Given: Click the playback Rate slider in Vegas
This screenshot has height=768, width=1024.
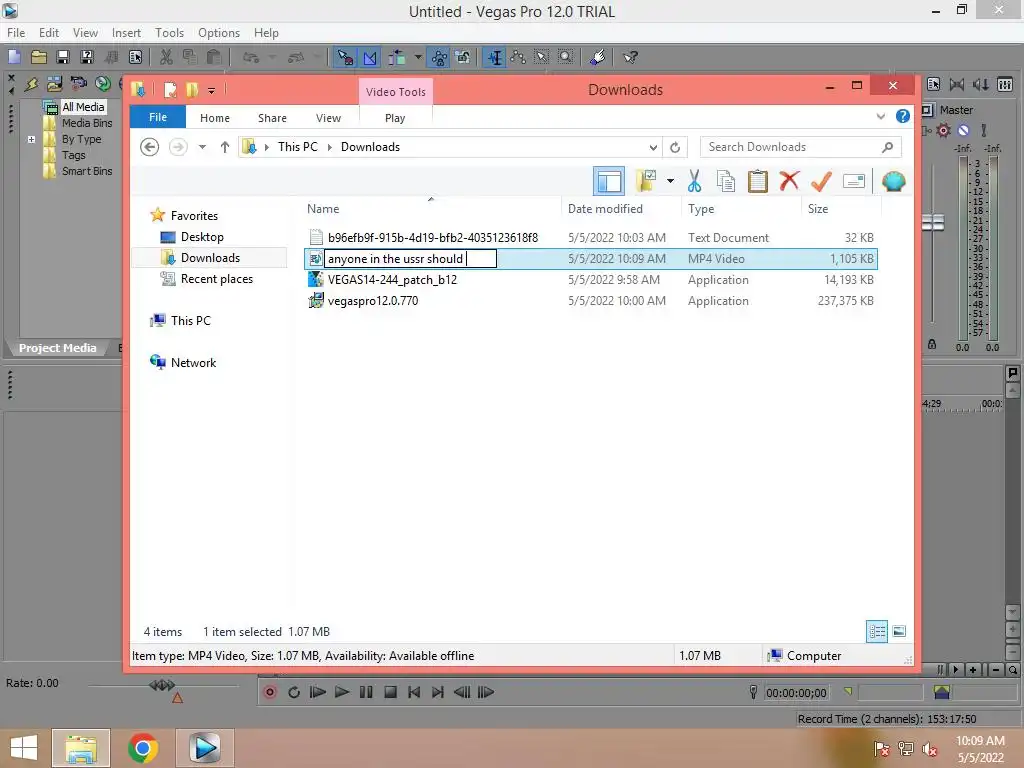Looking at the screenshot, I should [x=162, y=685].
